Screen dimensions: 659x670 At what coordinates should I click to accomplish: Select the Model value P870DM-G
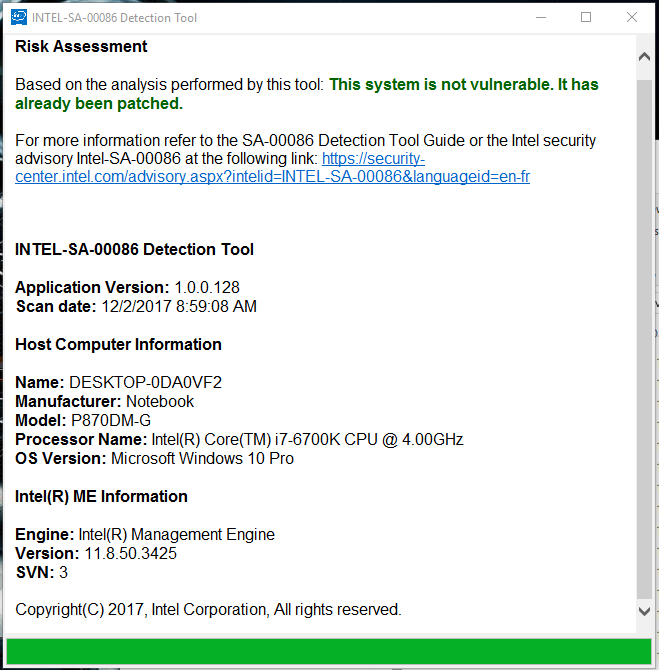tap(111, 420)
